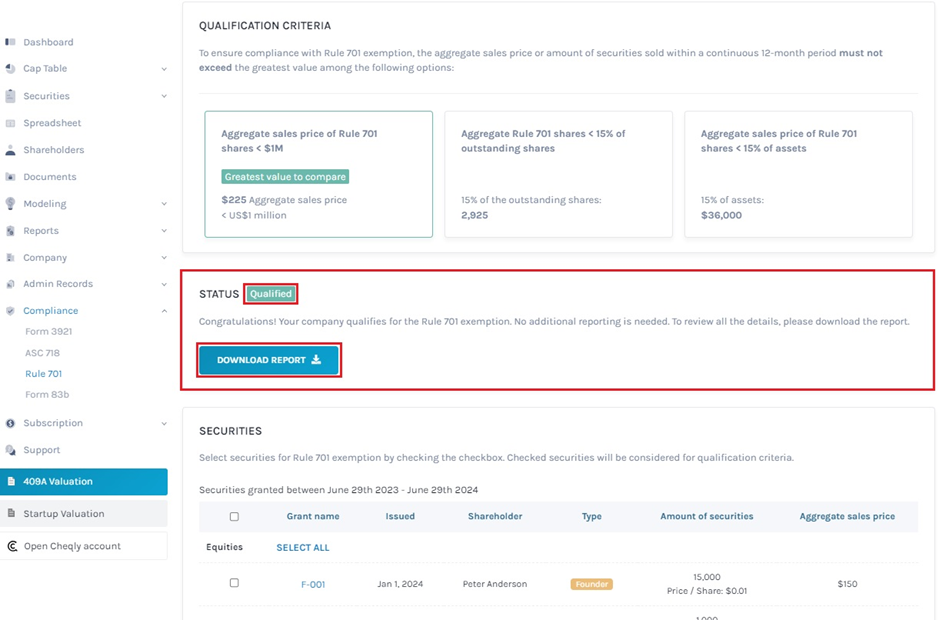The image size is (939, 620).
Task: Click the $36,000 assets value
Action: 721,215
